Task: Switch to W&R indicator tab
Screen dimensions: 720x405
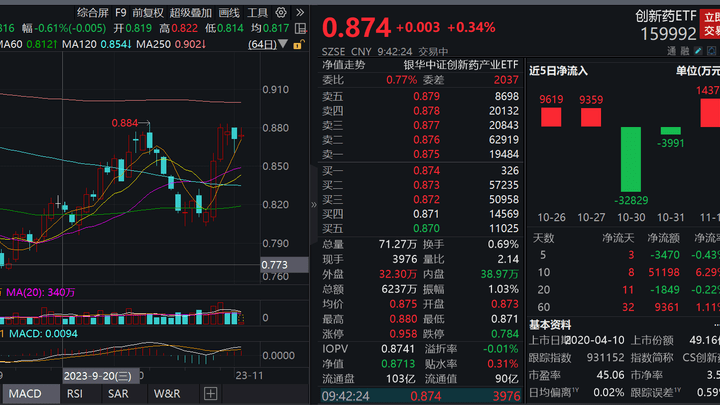Action: [x=167, y=394]
